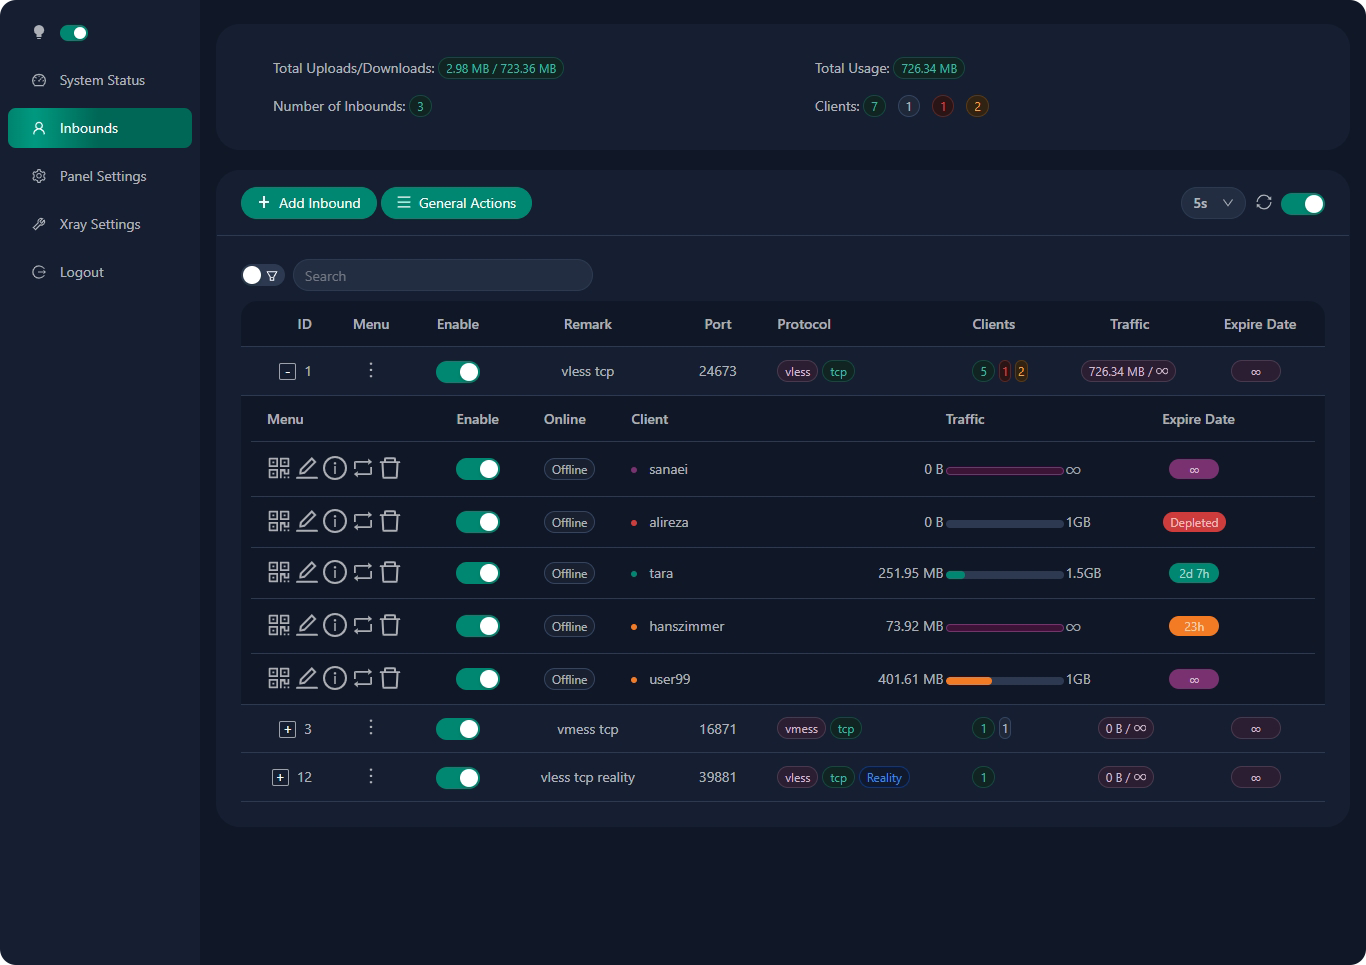Open General Actions menu button
The width and height of the screenshot is (1366, 965).
(x=456, y=203)
